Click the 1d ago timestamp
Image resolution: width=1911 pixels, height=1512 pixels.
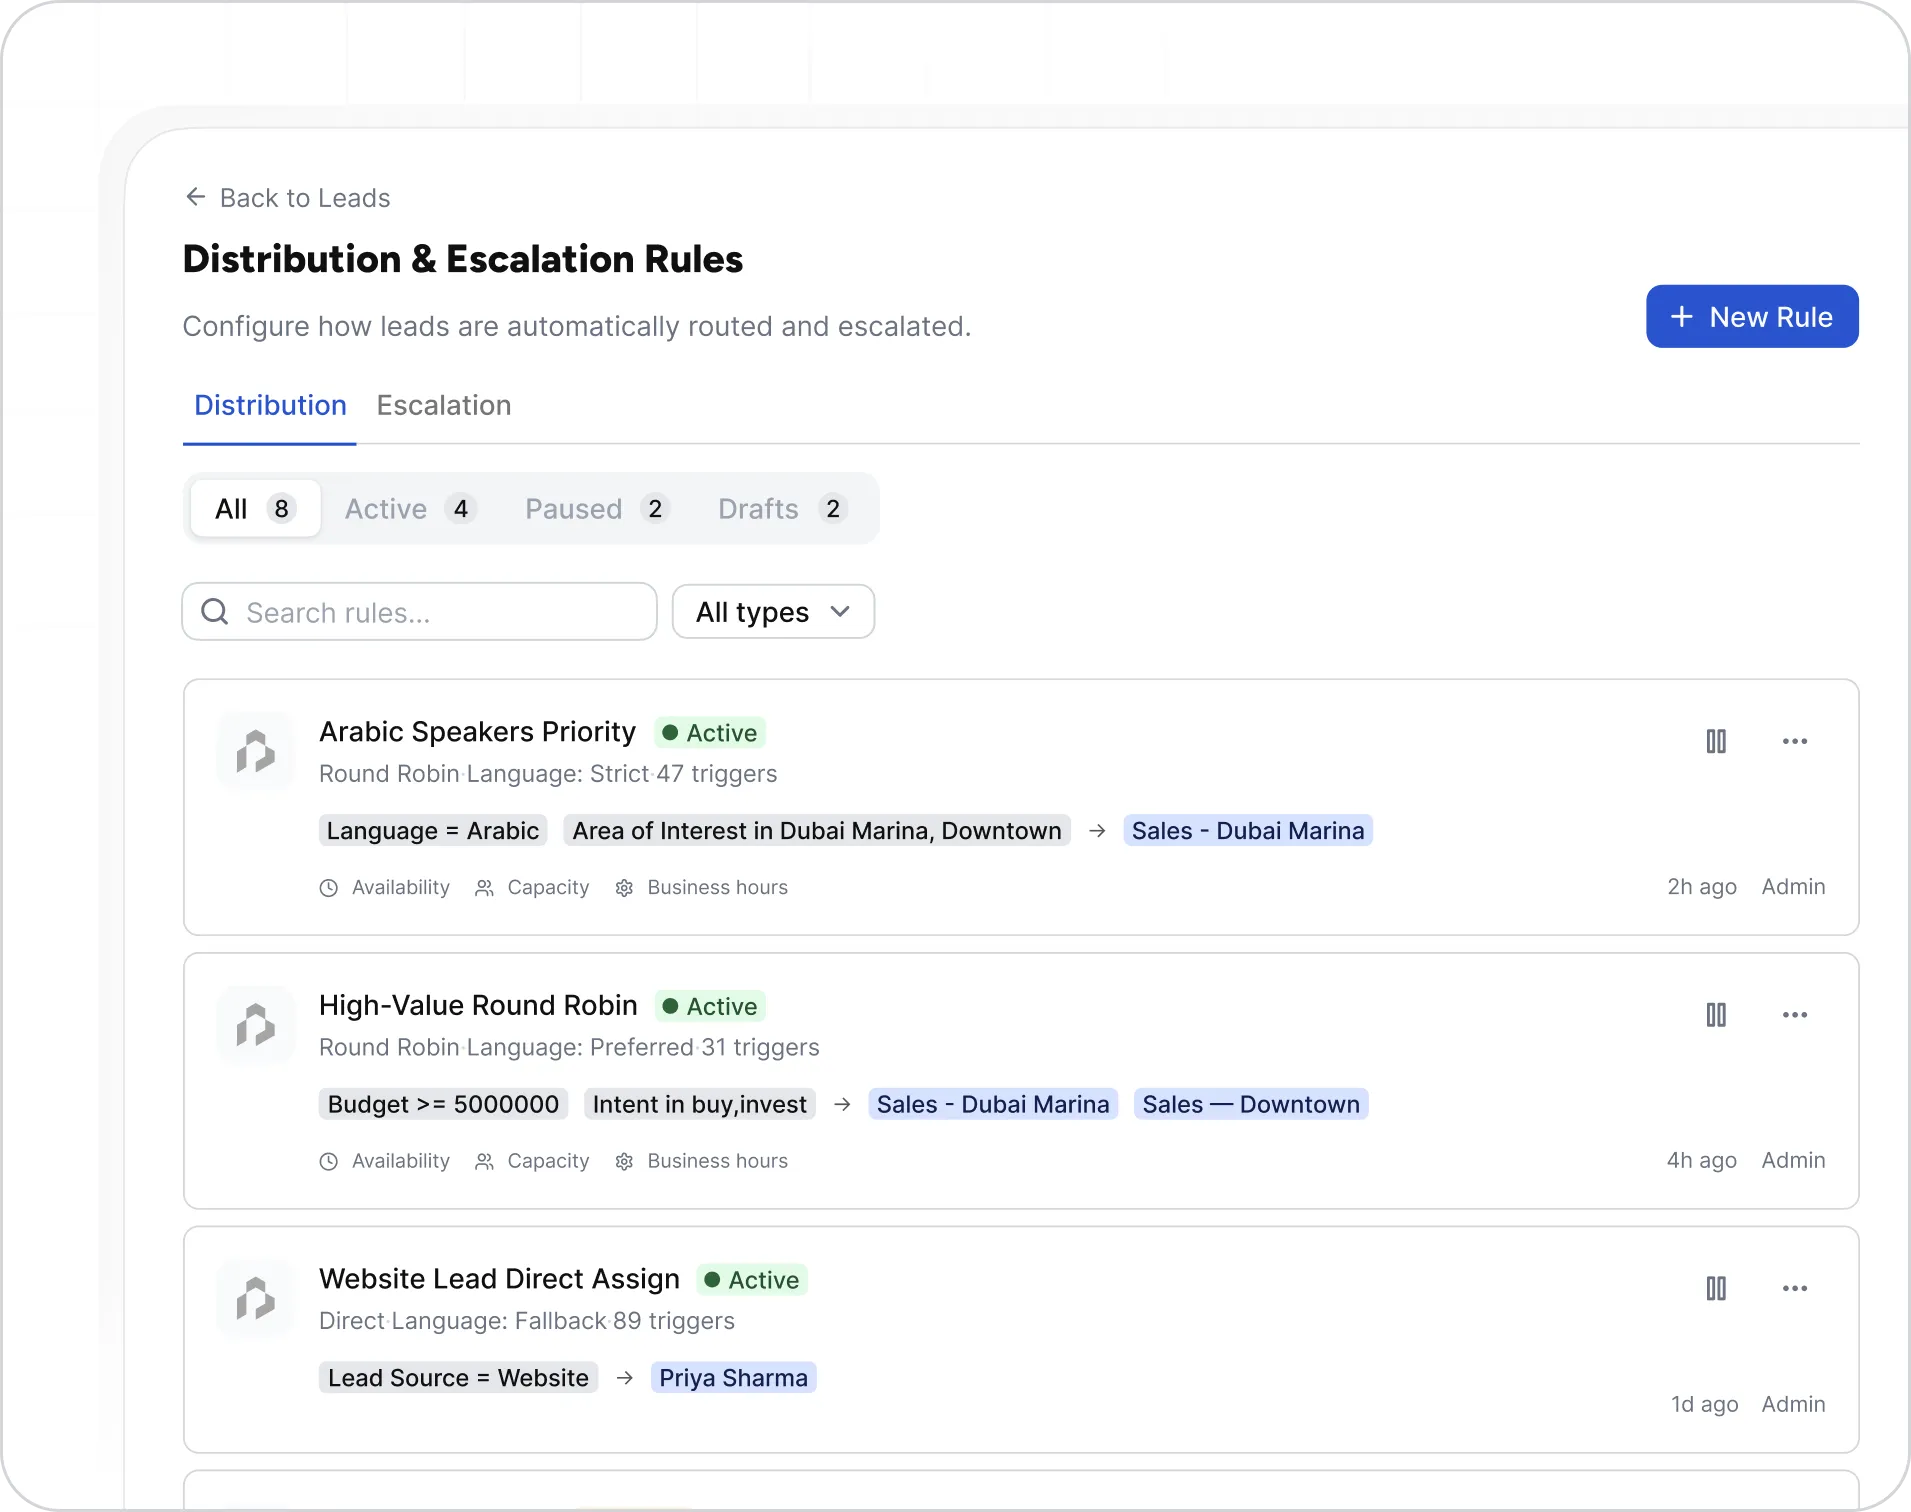tap(1705, 1405)
